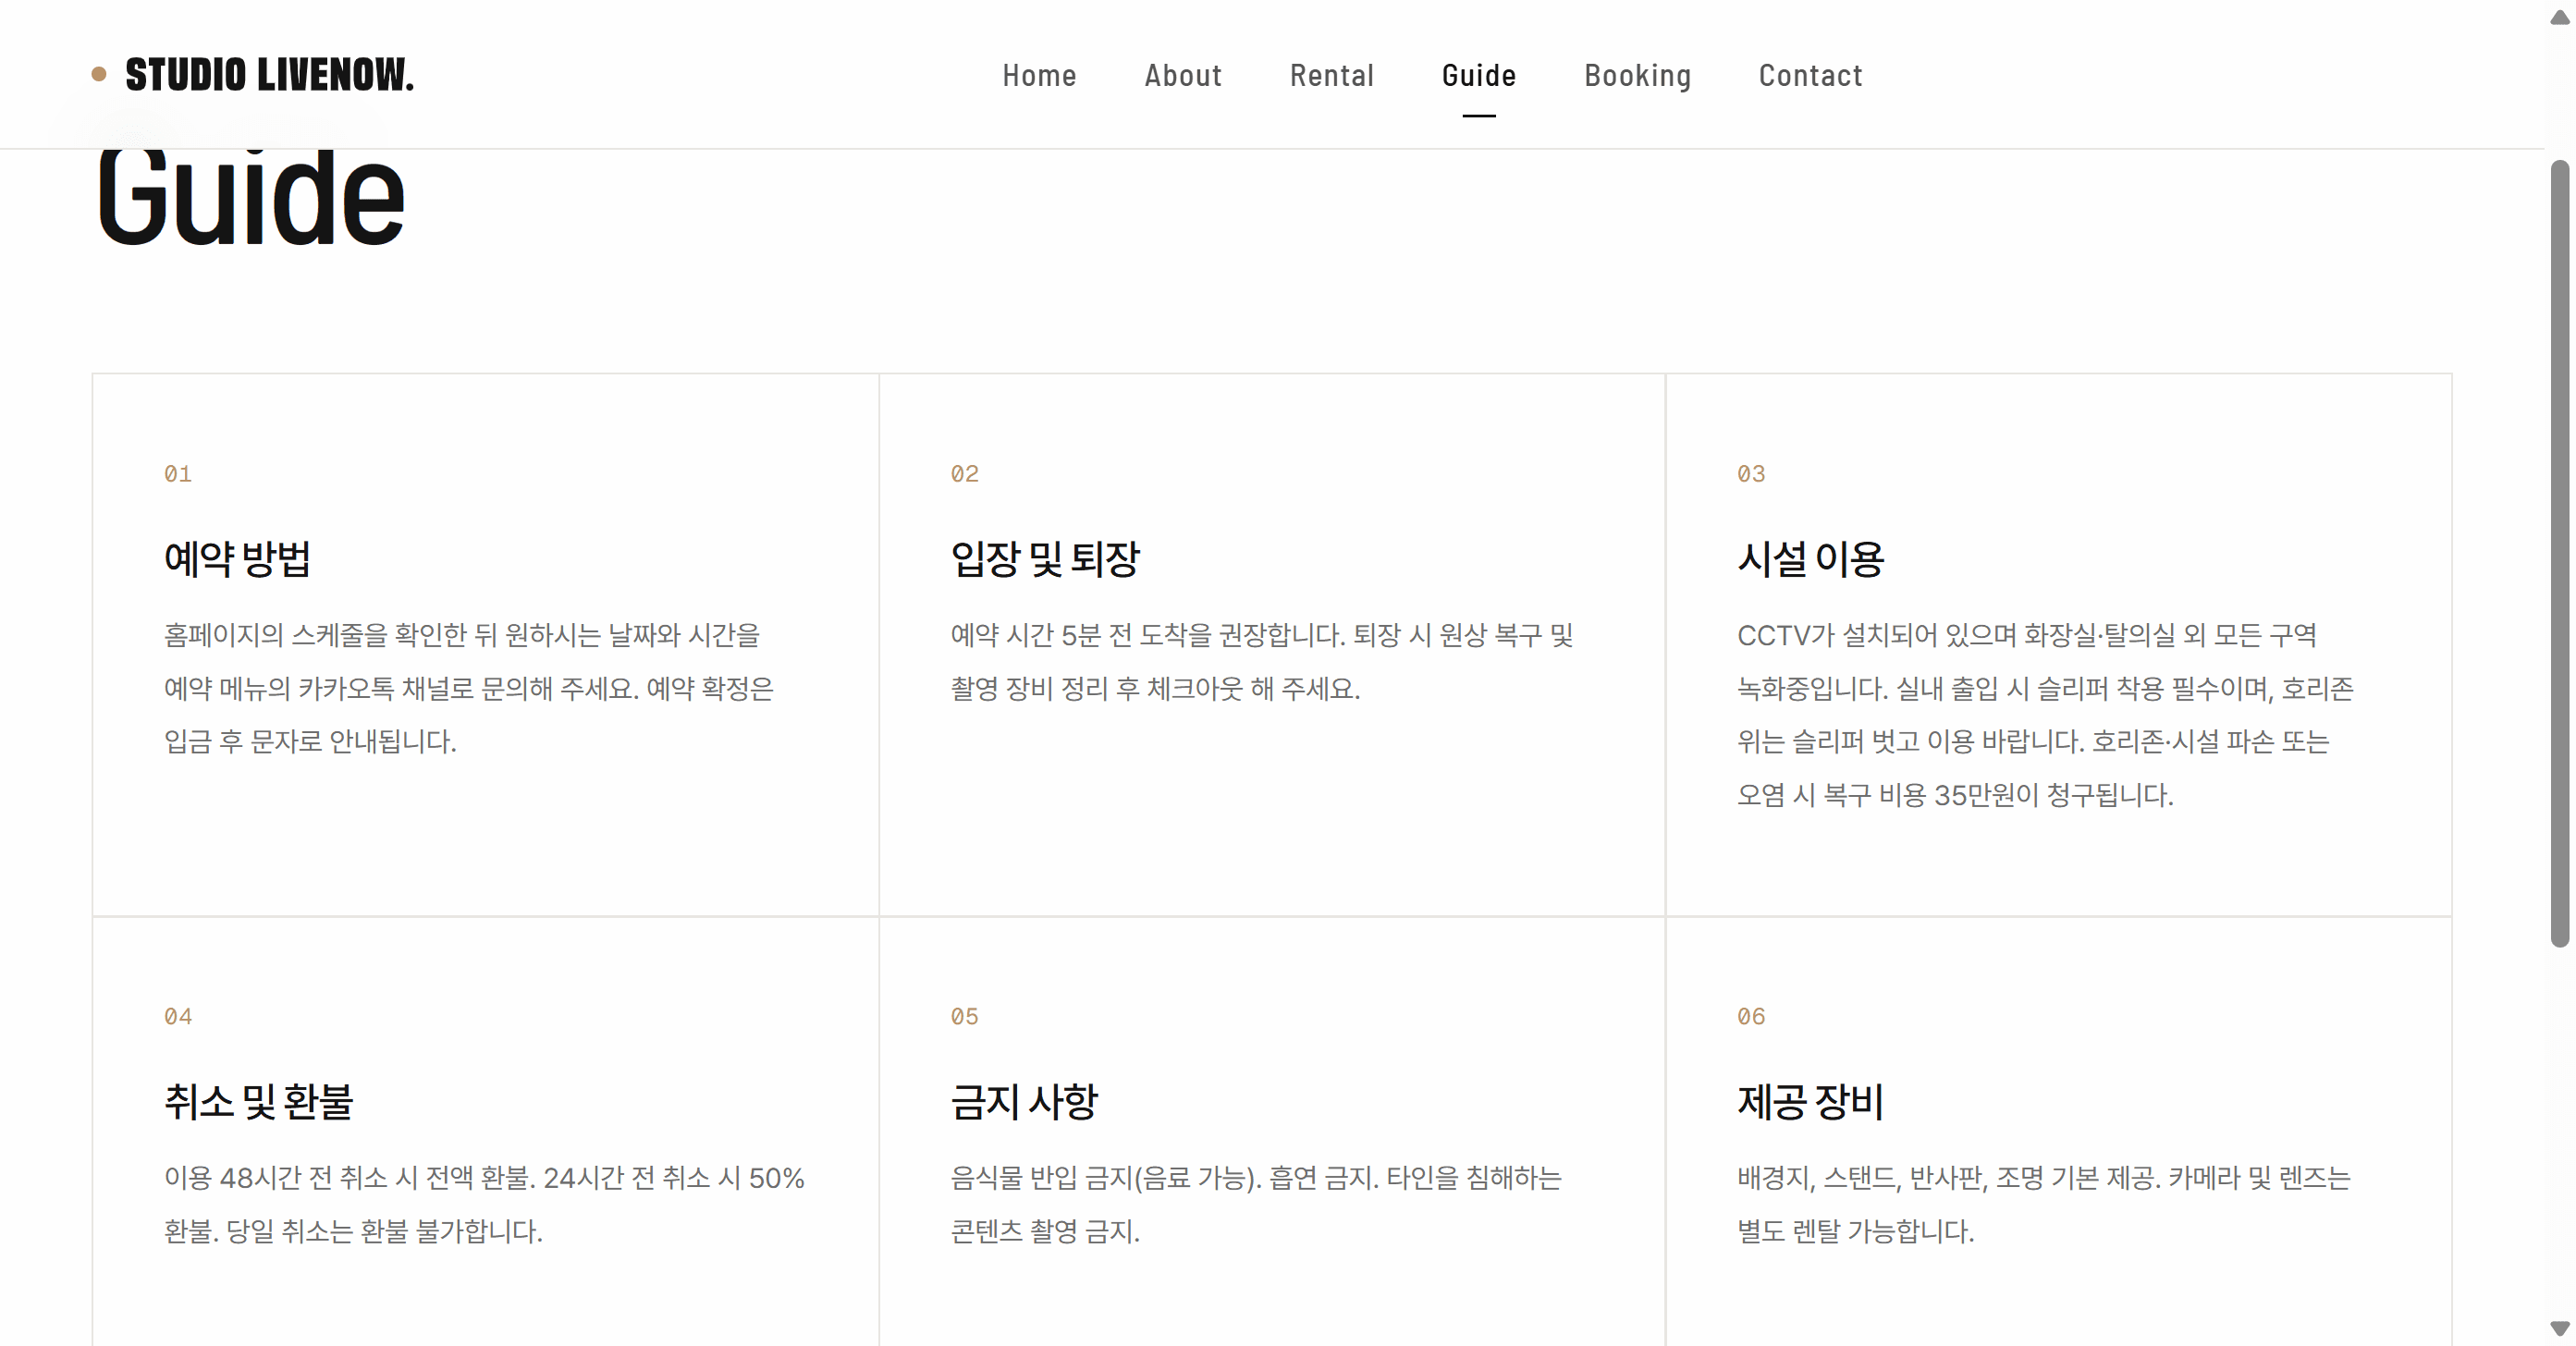
Task: Click the vertical scrollbar thumb
Action: tap(2560, 553)
